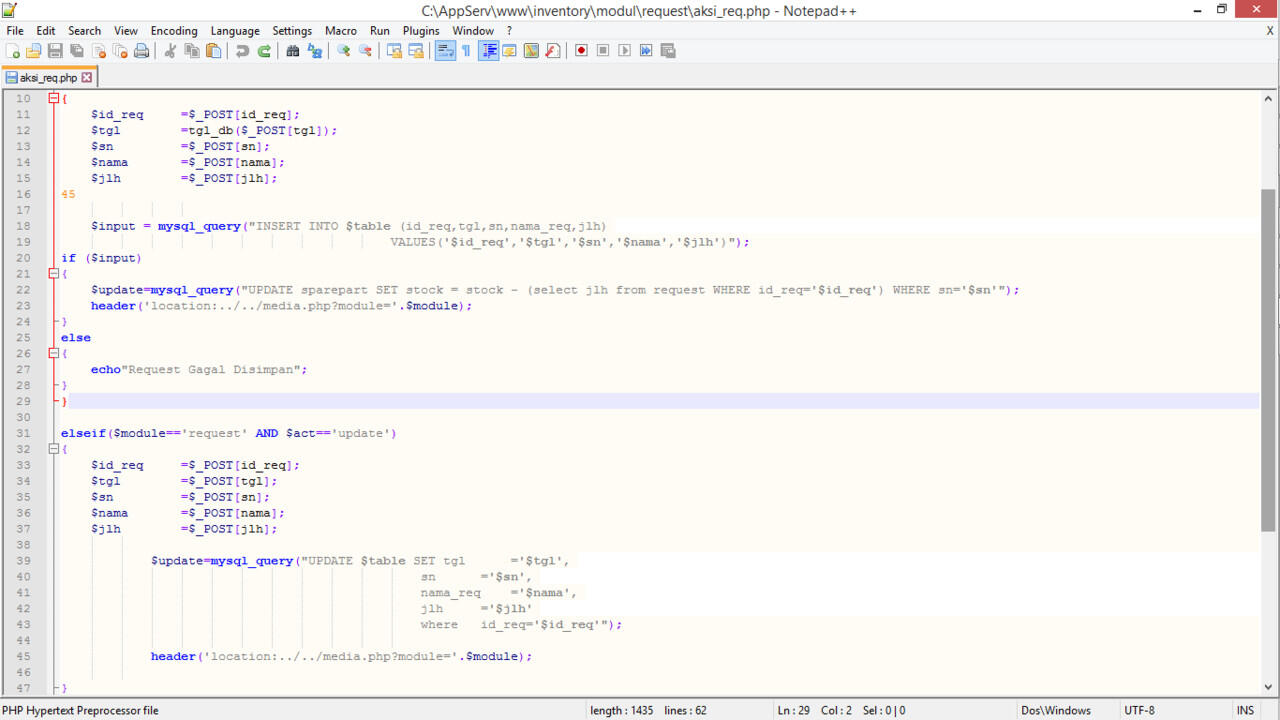This screenshot has height=720, width=1280.
Task: Collapse the fold marker at line 21
Action: (x=52, y=274)
